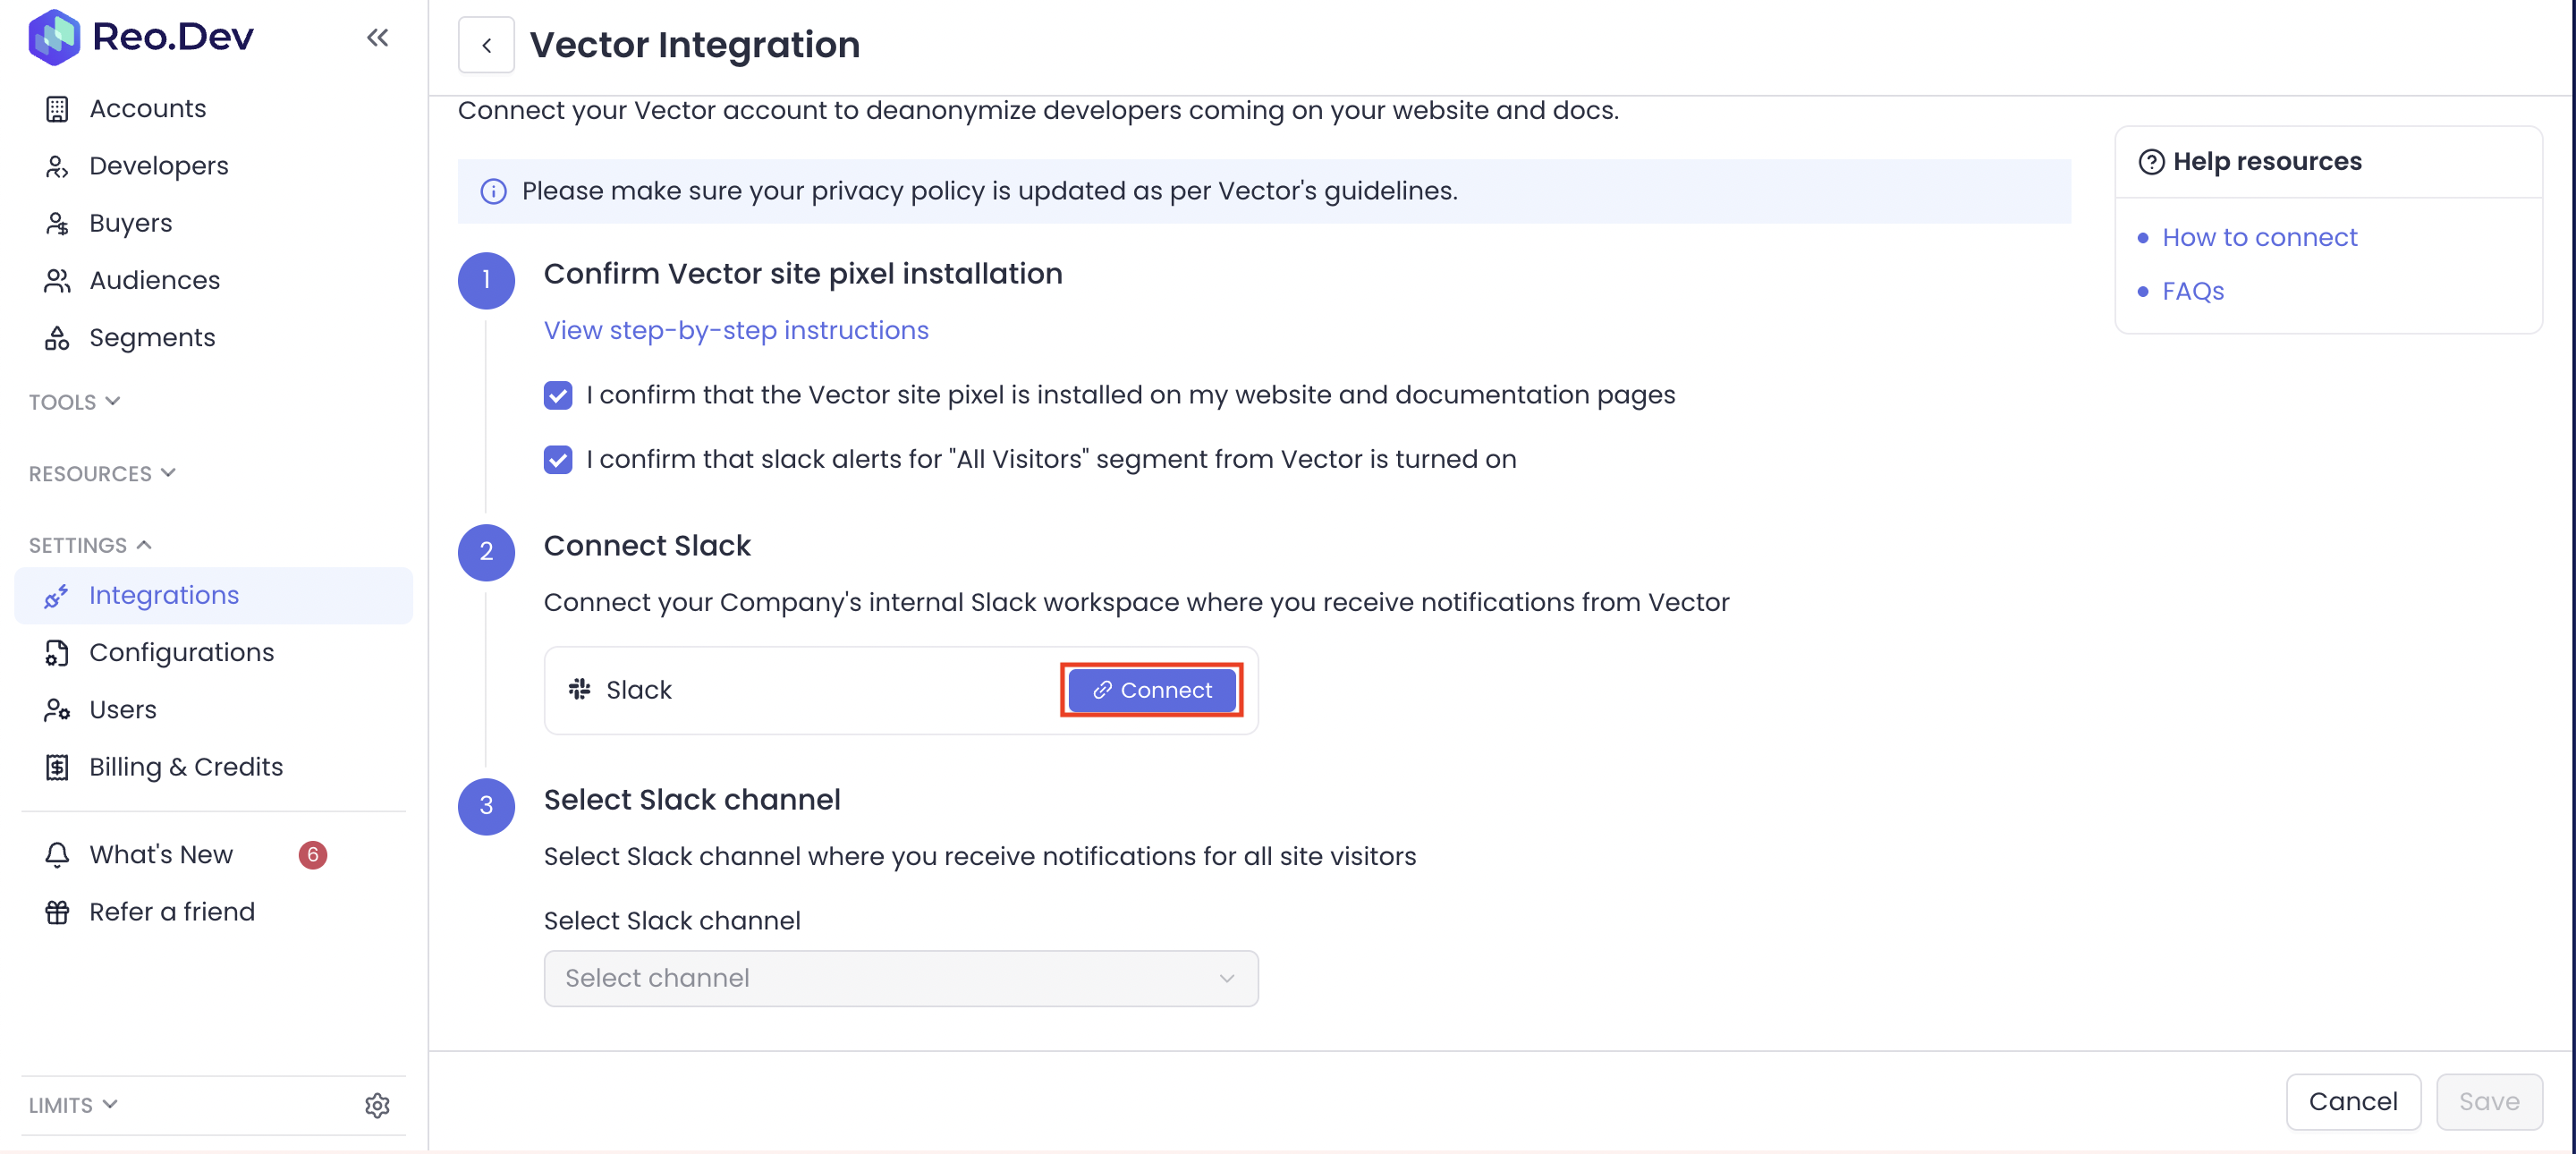Click the Help resources question mark icon

pyautogui.click(x=2151, y=162)
